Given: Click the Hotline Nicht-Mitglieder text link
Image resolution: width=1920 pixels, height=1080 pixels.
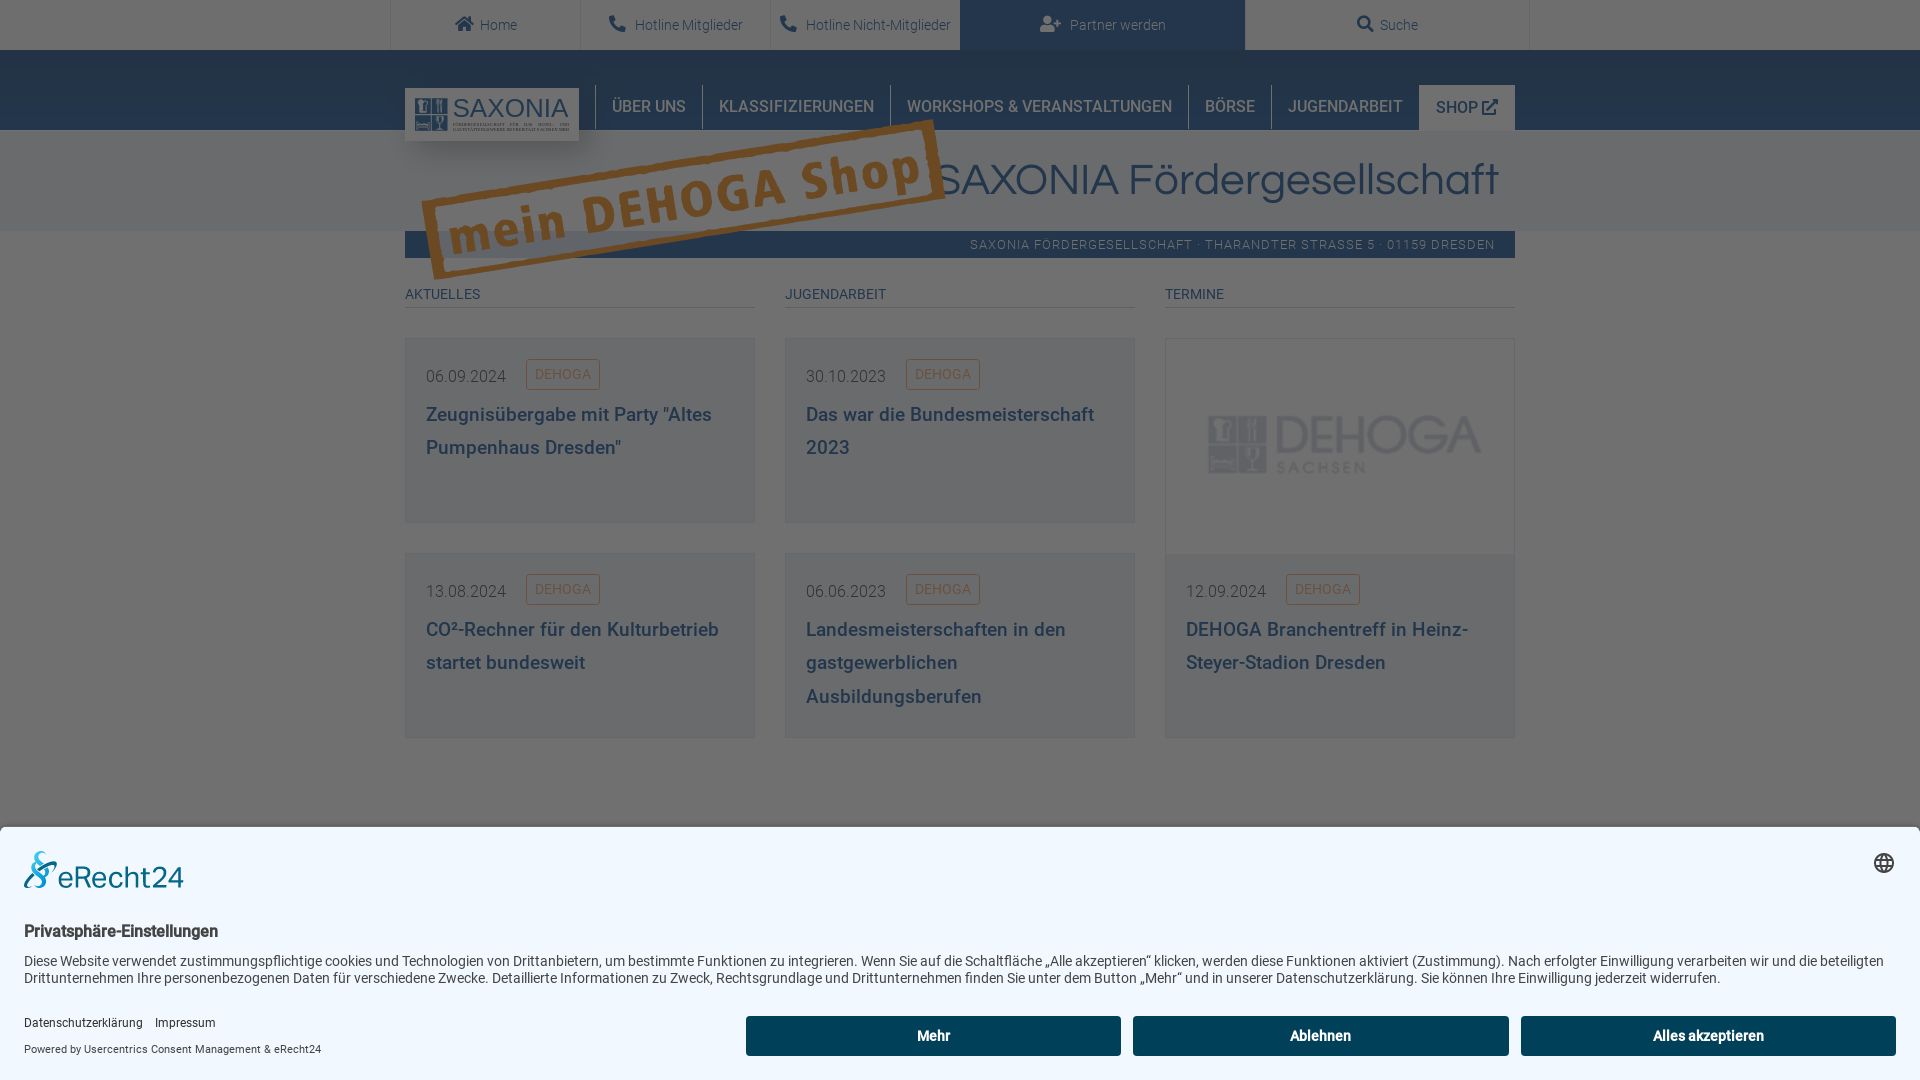Looking at the screenshot, I should [x=878, y=25].
